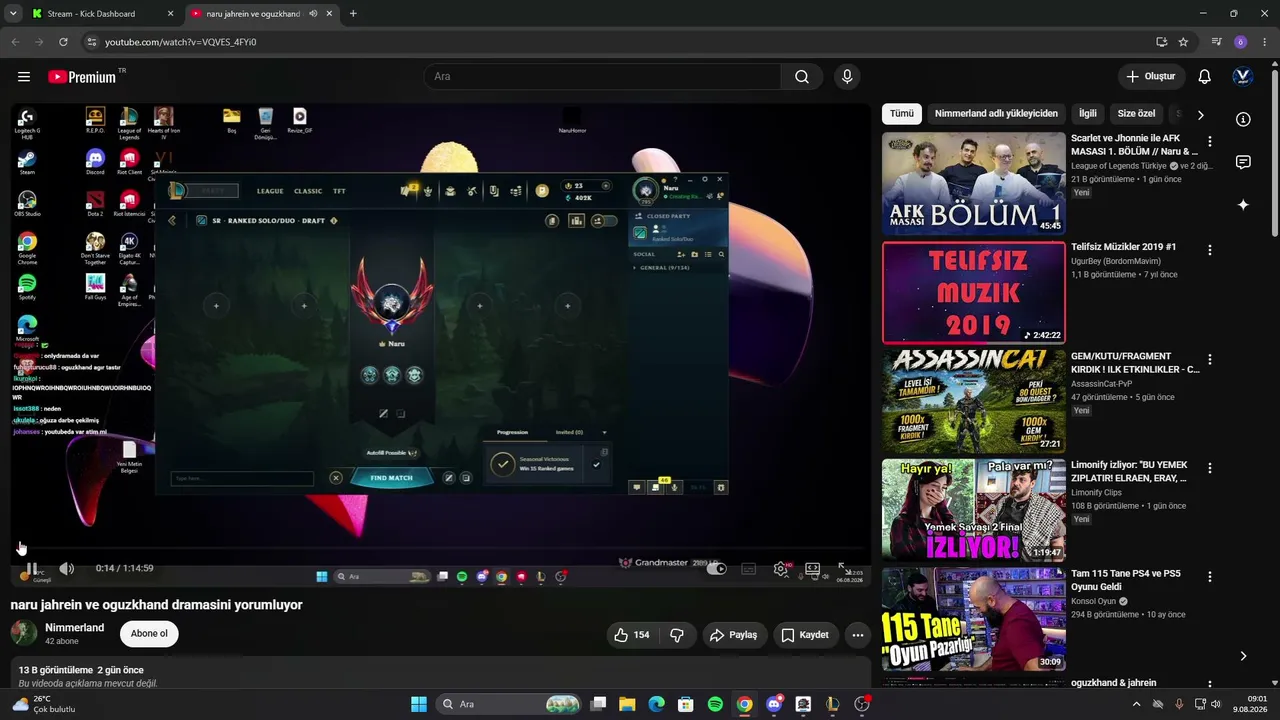
Task: Open the AI sparkle Ask panel icon
Action: click(x=1243, y=205)
